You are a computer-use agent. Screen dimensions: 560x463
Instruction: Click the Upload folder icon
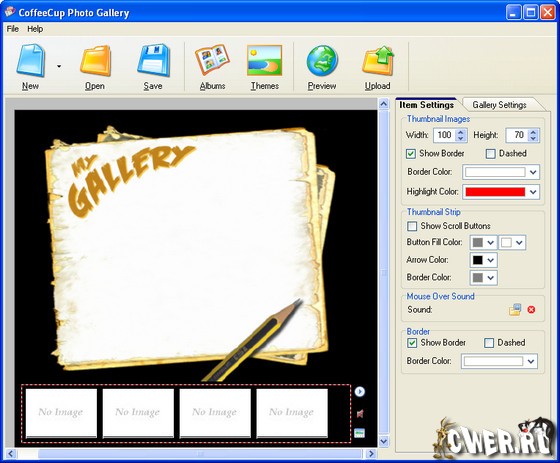pos(378,60)
